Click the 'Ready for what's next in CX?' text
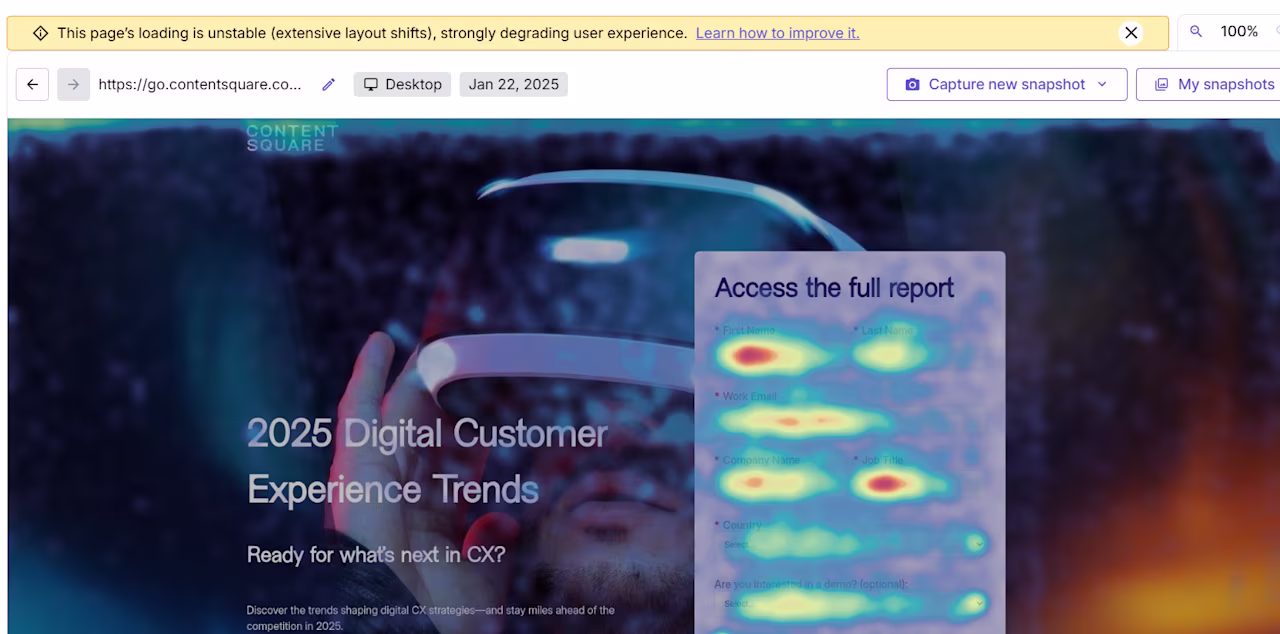1280x634 pixels. click(x=376, y=554)
